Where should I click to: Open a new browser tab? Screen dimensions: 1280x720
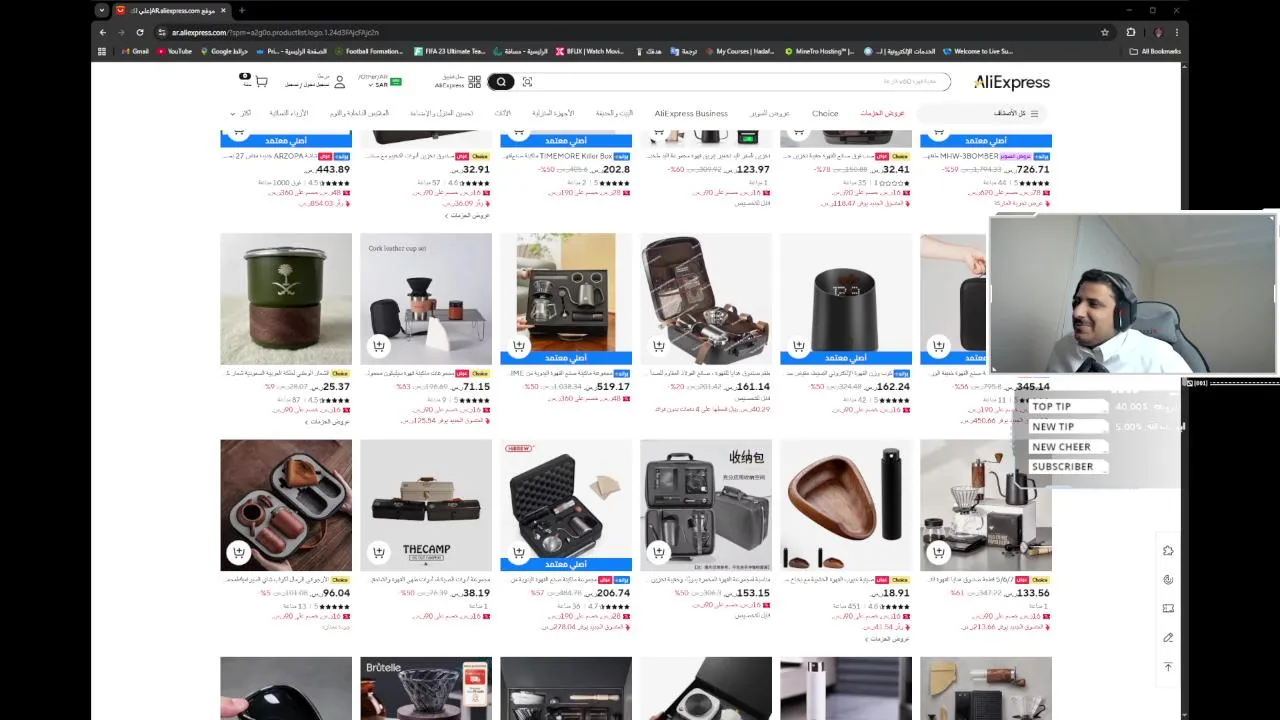pyautogui.click(x=242, y=10)
